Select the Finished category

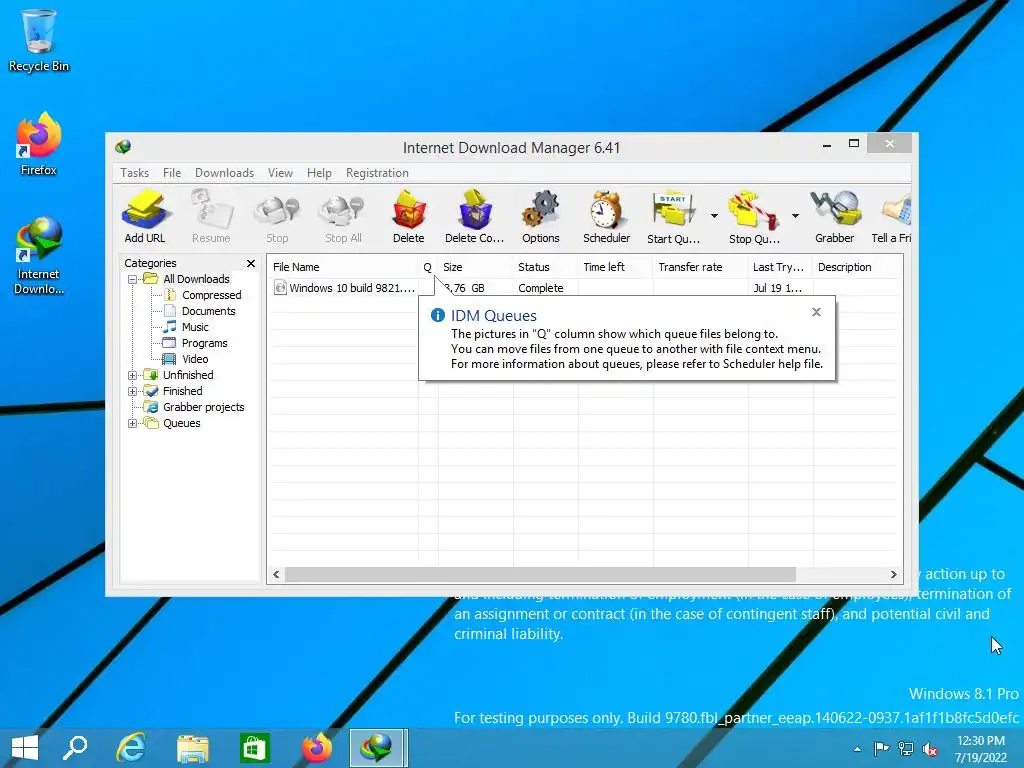tap(182, 391)
